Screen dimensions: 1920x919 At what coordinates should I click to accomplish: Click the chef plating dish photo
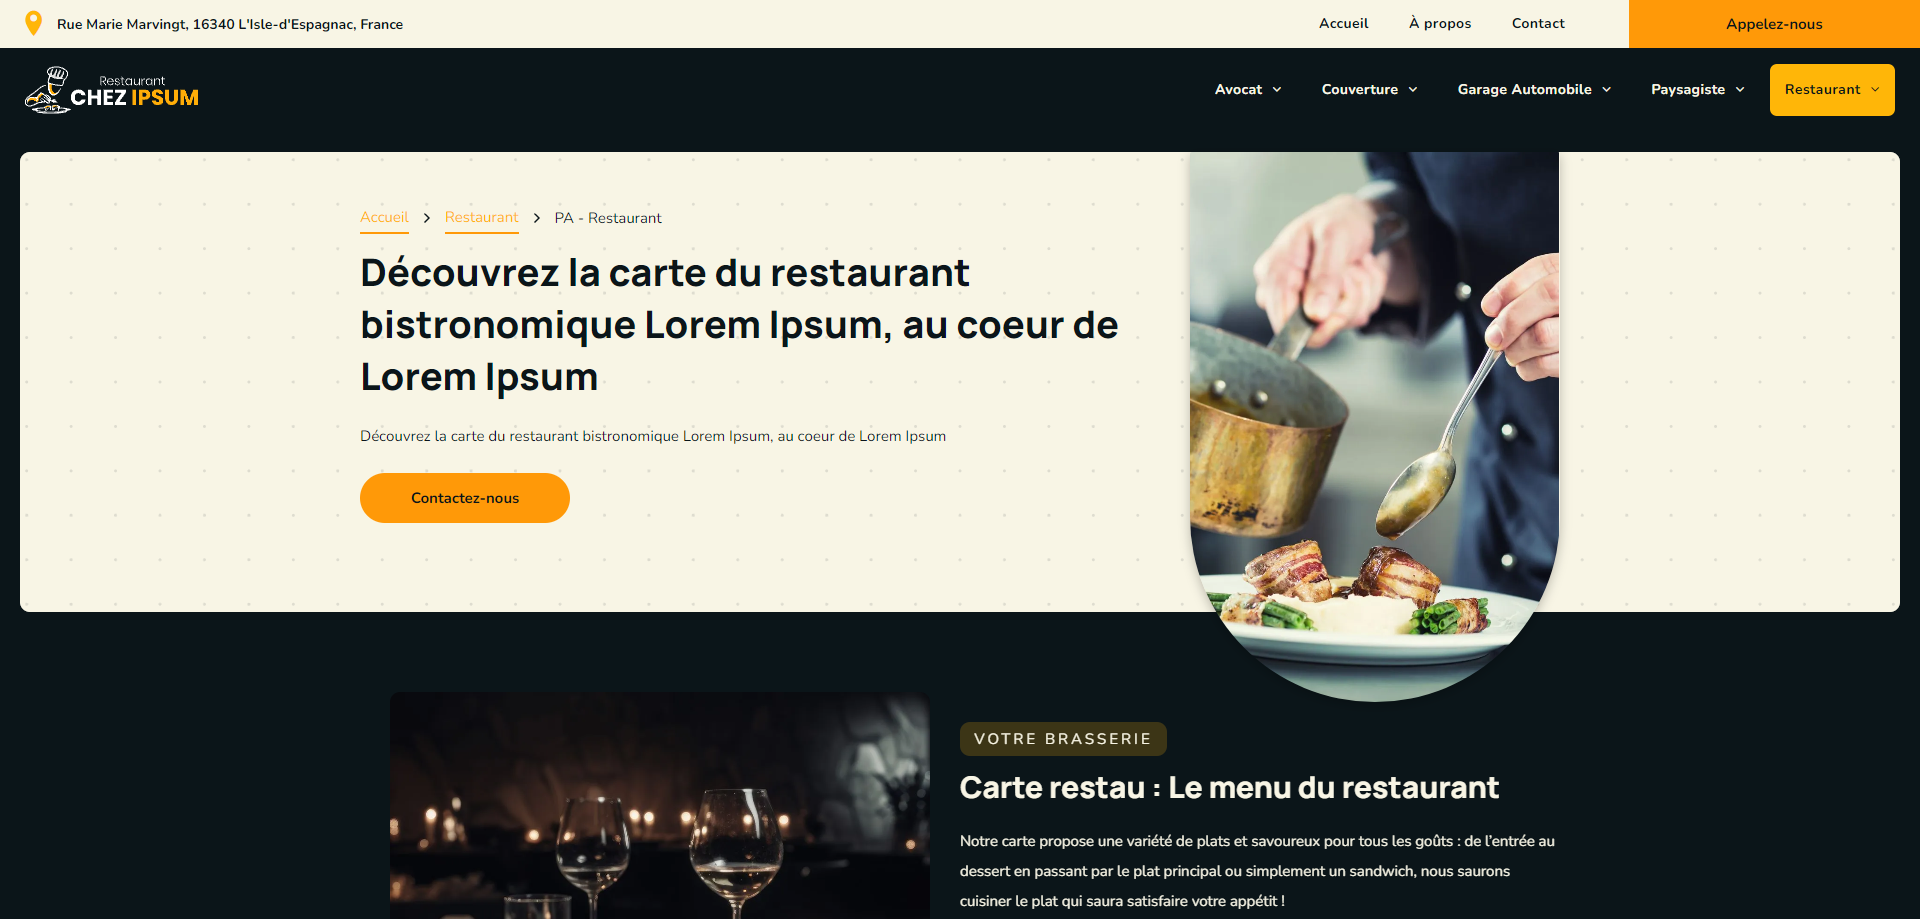click(x=1374, y=426)
